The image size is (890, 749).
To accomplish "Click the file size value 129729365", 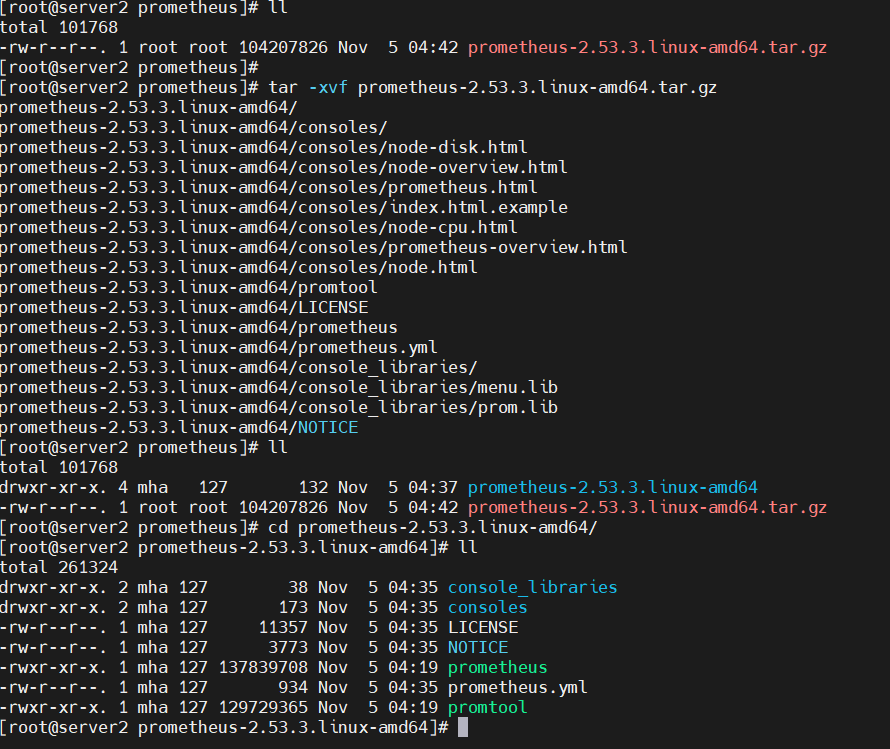I will pyautogui.click(x=263, y=708).
